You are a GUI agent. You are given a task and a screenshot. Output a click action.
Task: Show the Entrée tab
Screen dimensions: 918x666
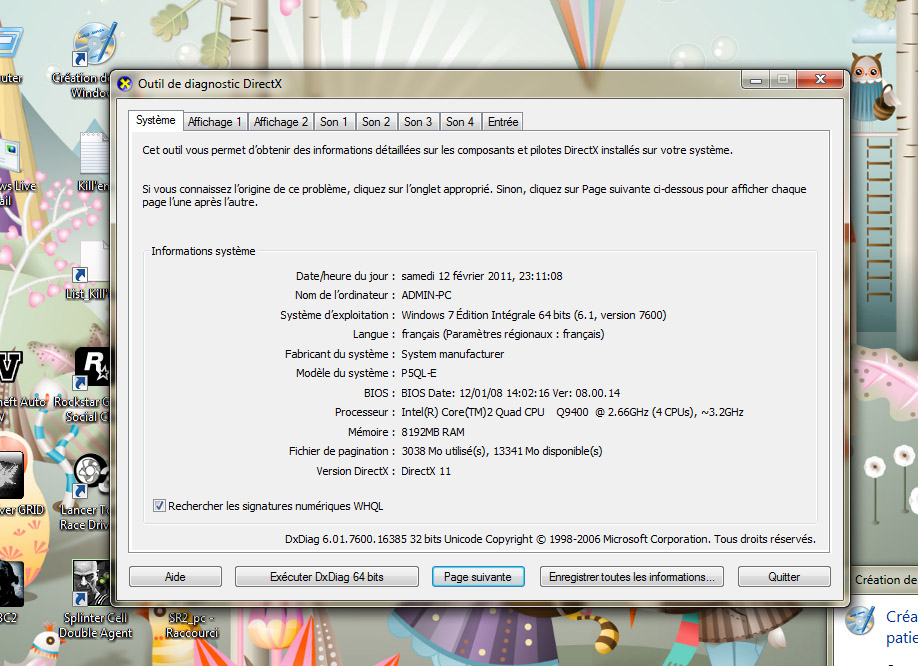(503, 122)
